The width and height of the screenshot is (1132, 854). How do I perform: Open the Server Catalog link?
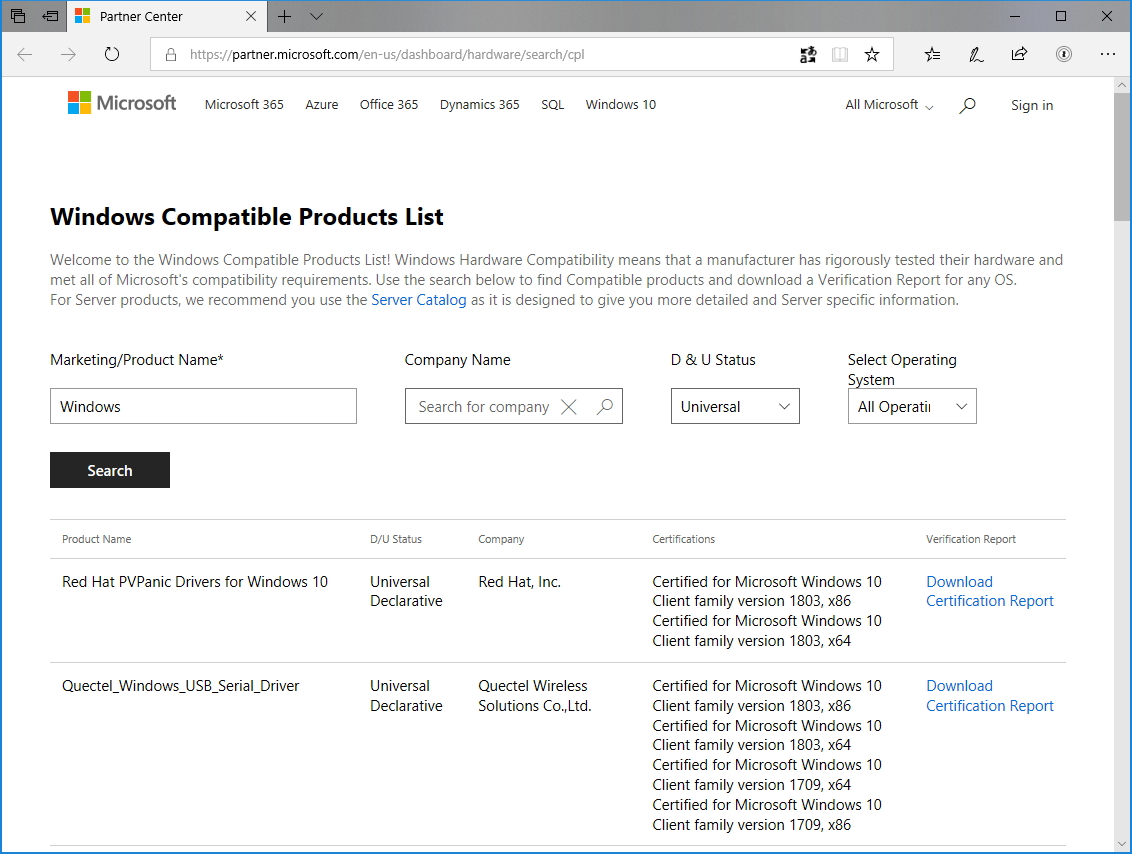coord(418,299)
